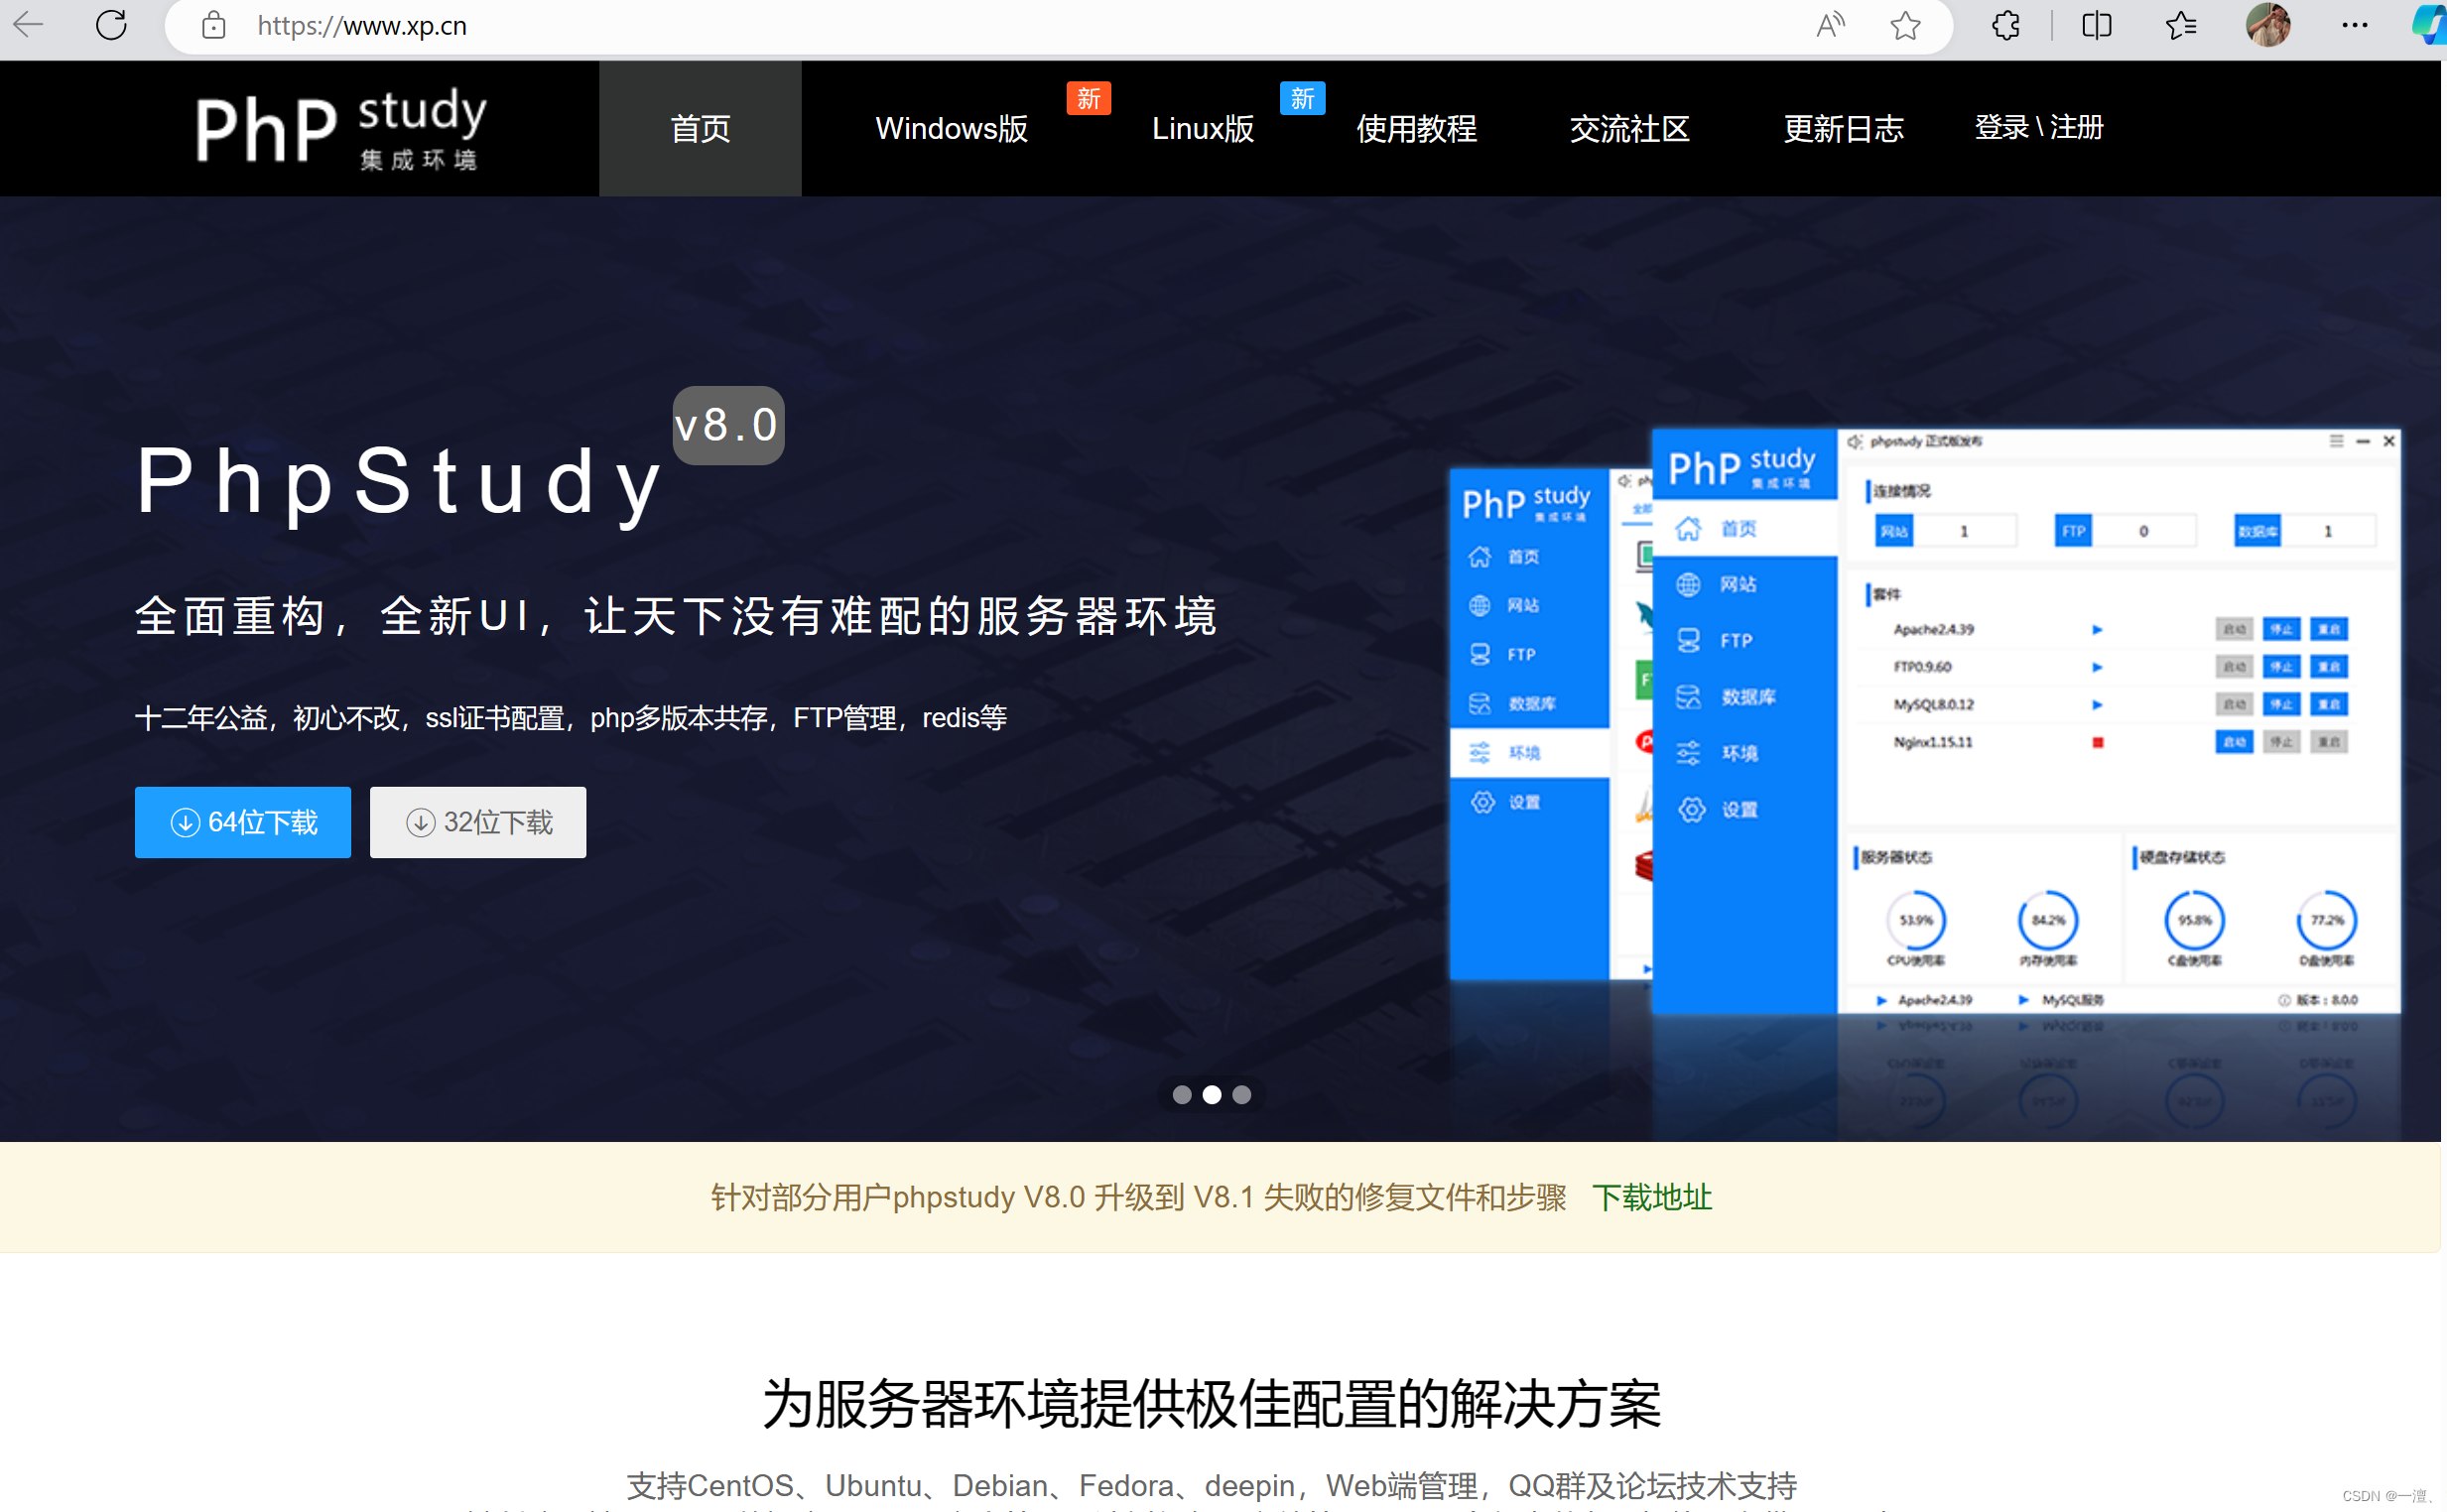Open the Collections panel

click(x=2182, y=25)
